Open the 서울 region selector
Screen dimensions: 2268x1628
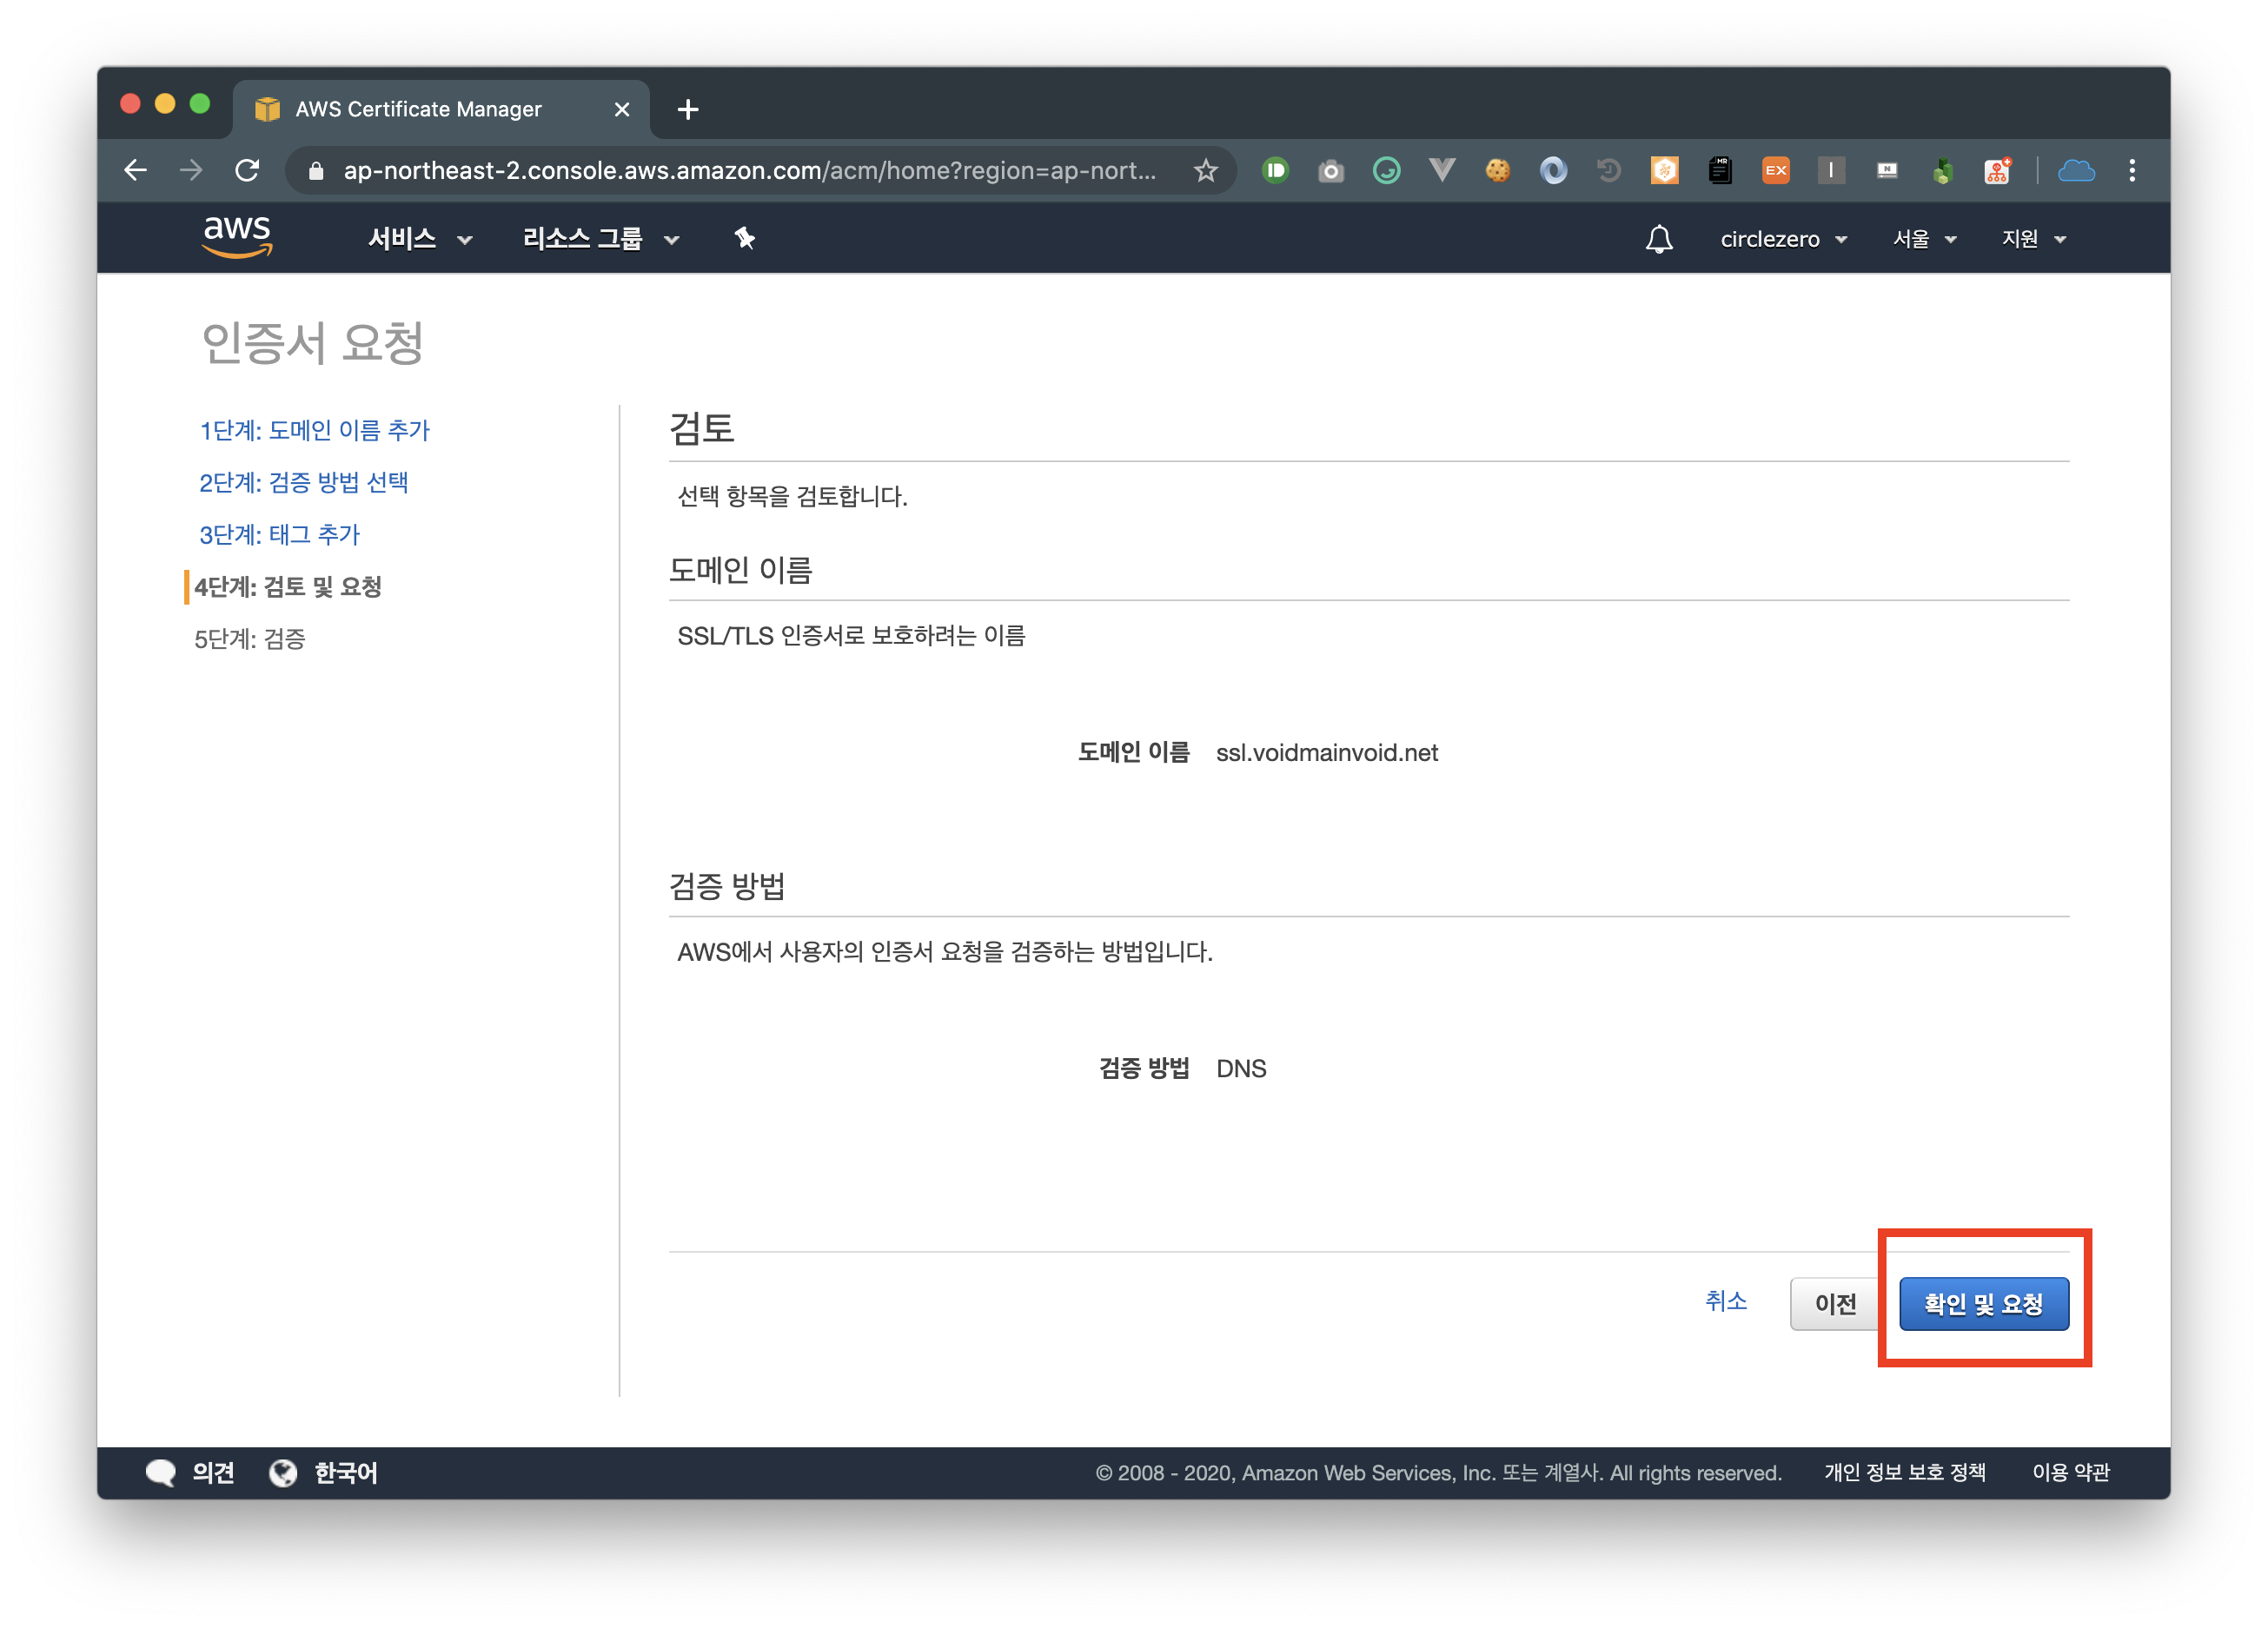pyautogui.click(x=1924, y=239)
